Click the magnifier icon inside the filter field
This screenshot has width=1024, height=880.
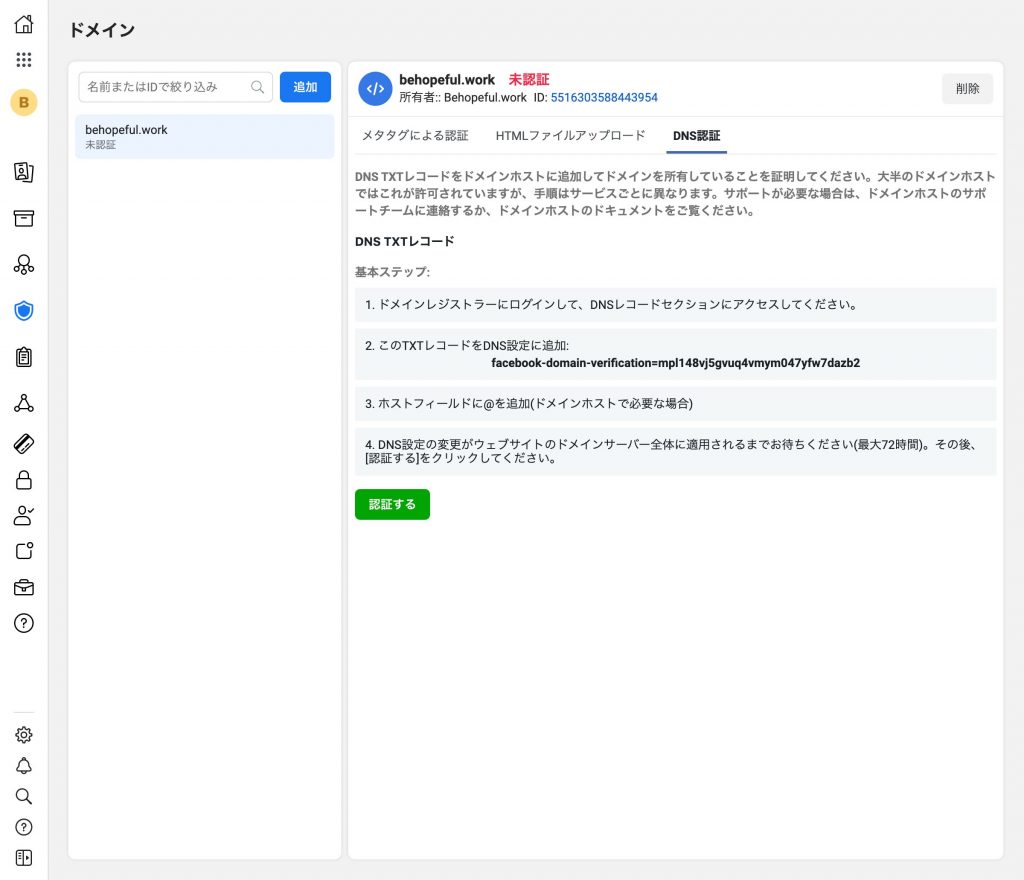click(257, 87)
